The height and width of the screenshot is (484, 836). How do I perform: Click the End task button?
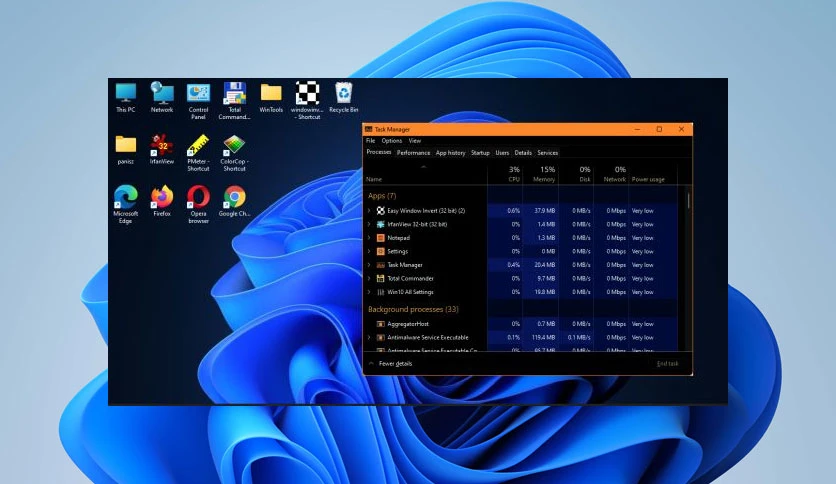tap(668, 364)
